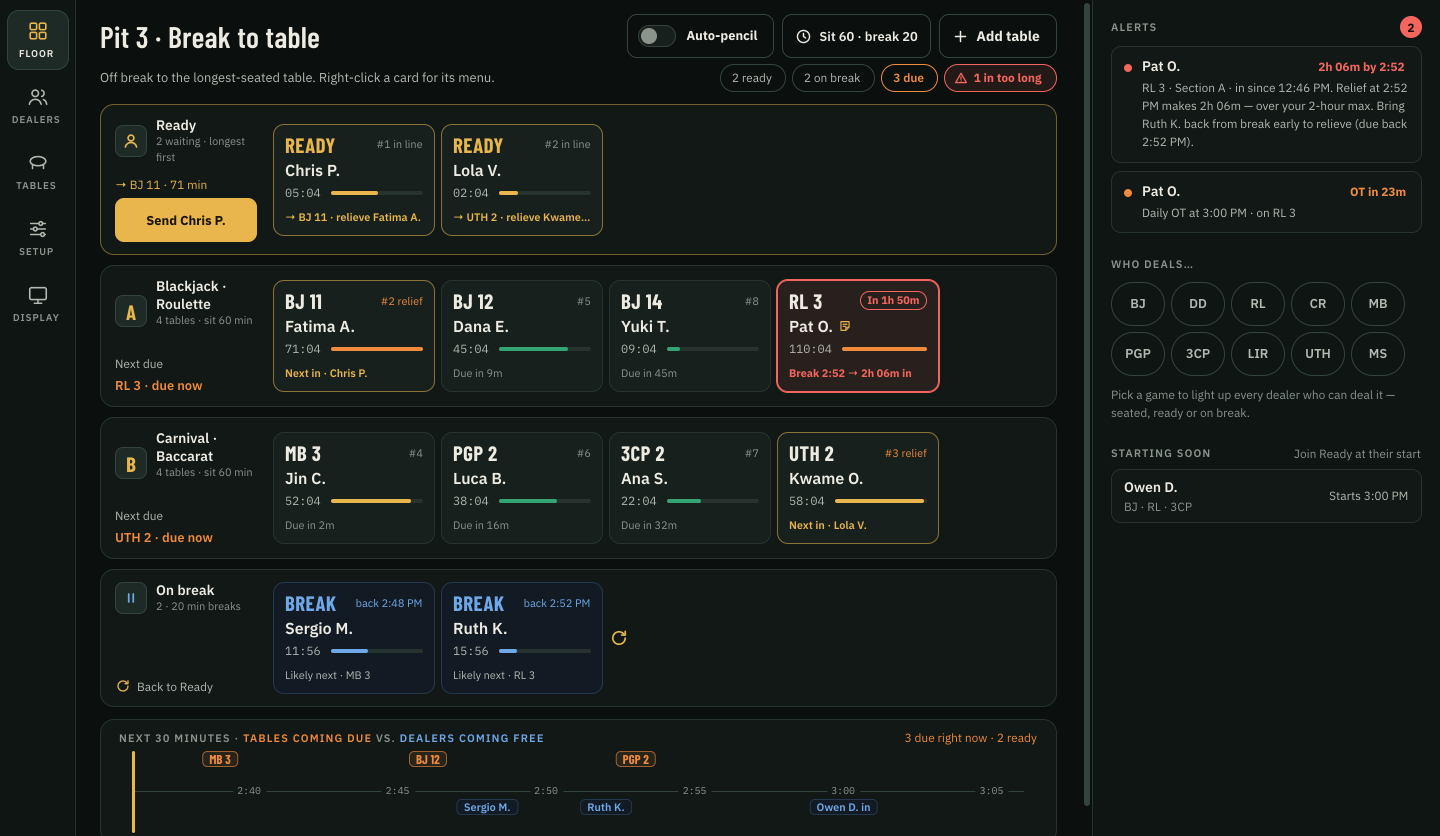Click the Add table button
The image size is (1440, 836).
pos(998,36)
